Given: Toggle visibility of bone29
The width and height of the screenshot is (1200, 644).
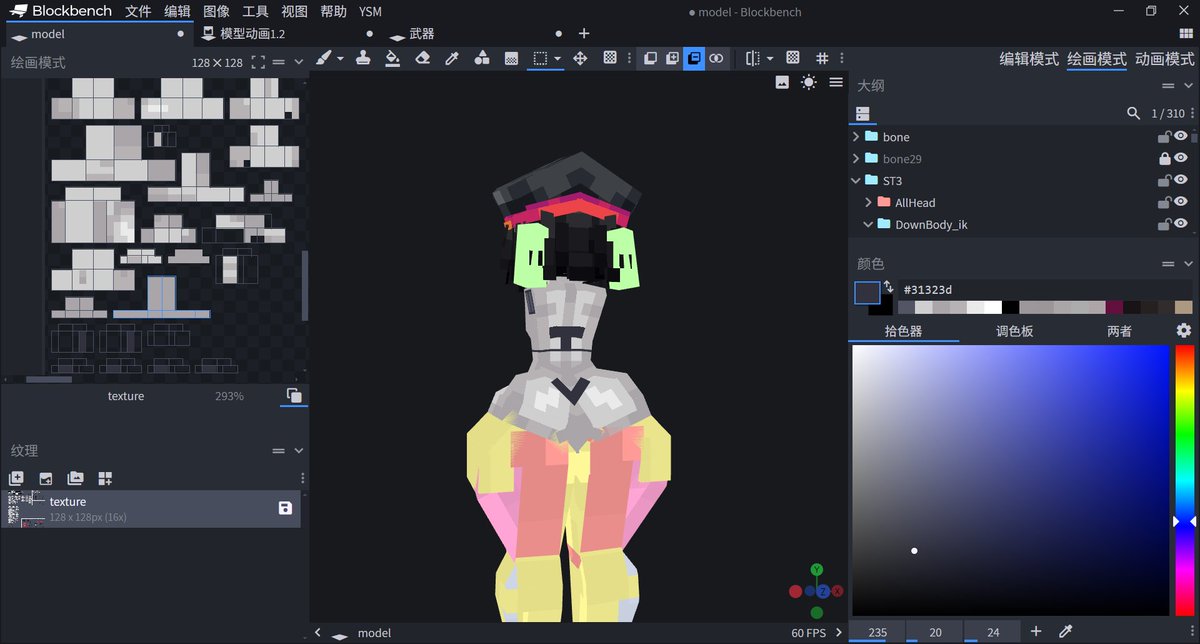Looking at the screenshot, I should pyautogui.click(x=1181, y=159).
